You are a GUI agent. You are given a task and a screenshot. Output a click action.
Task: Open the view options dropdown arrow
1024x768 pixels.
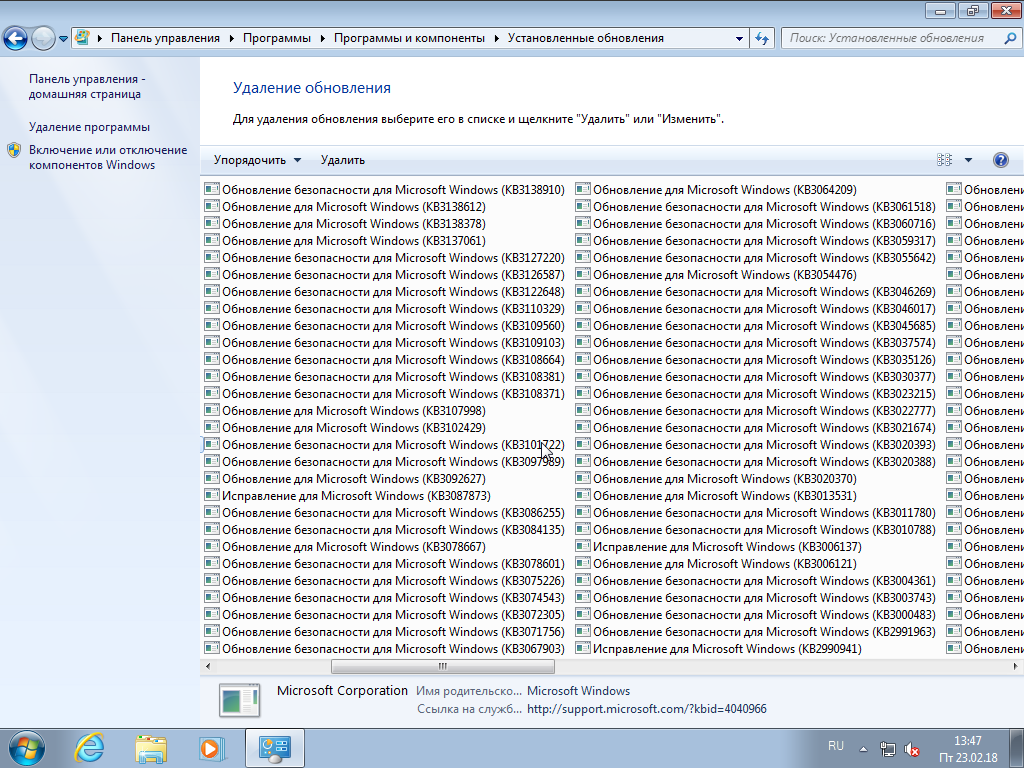[x=968, y=160]
